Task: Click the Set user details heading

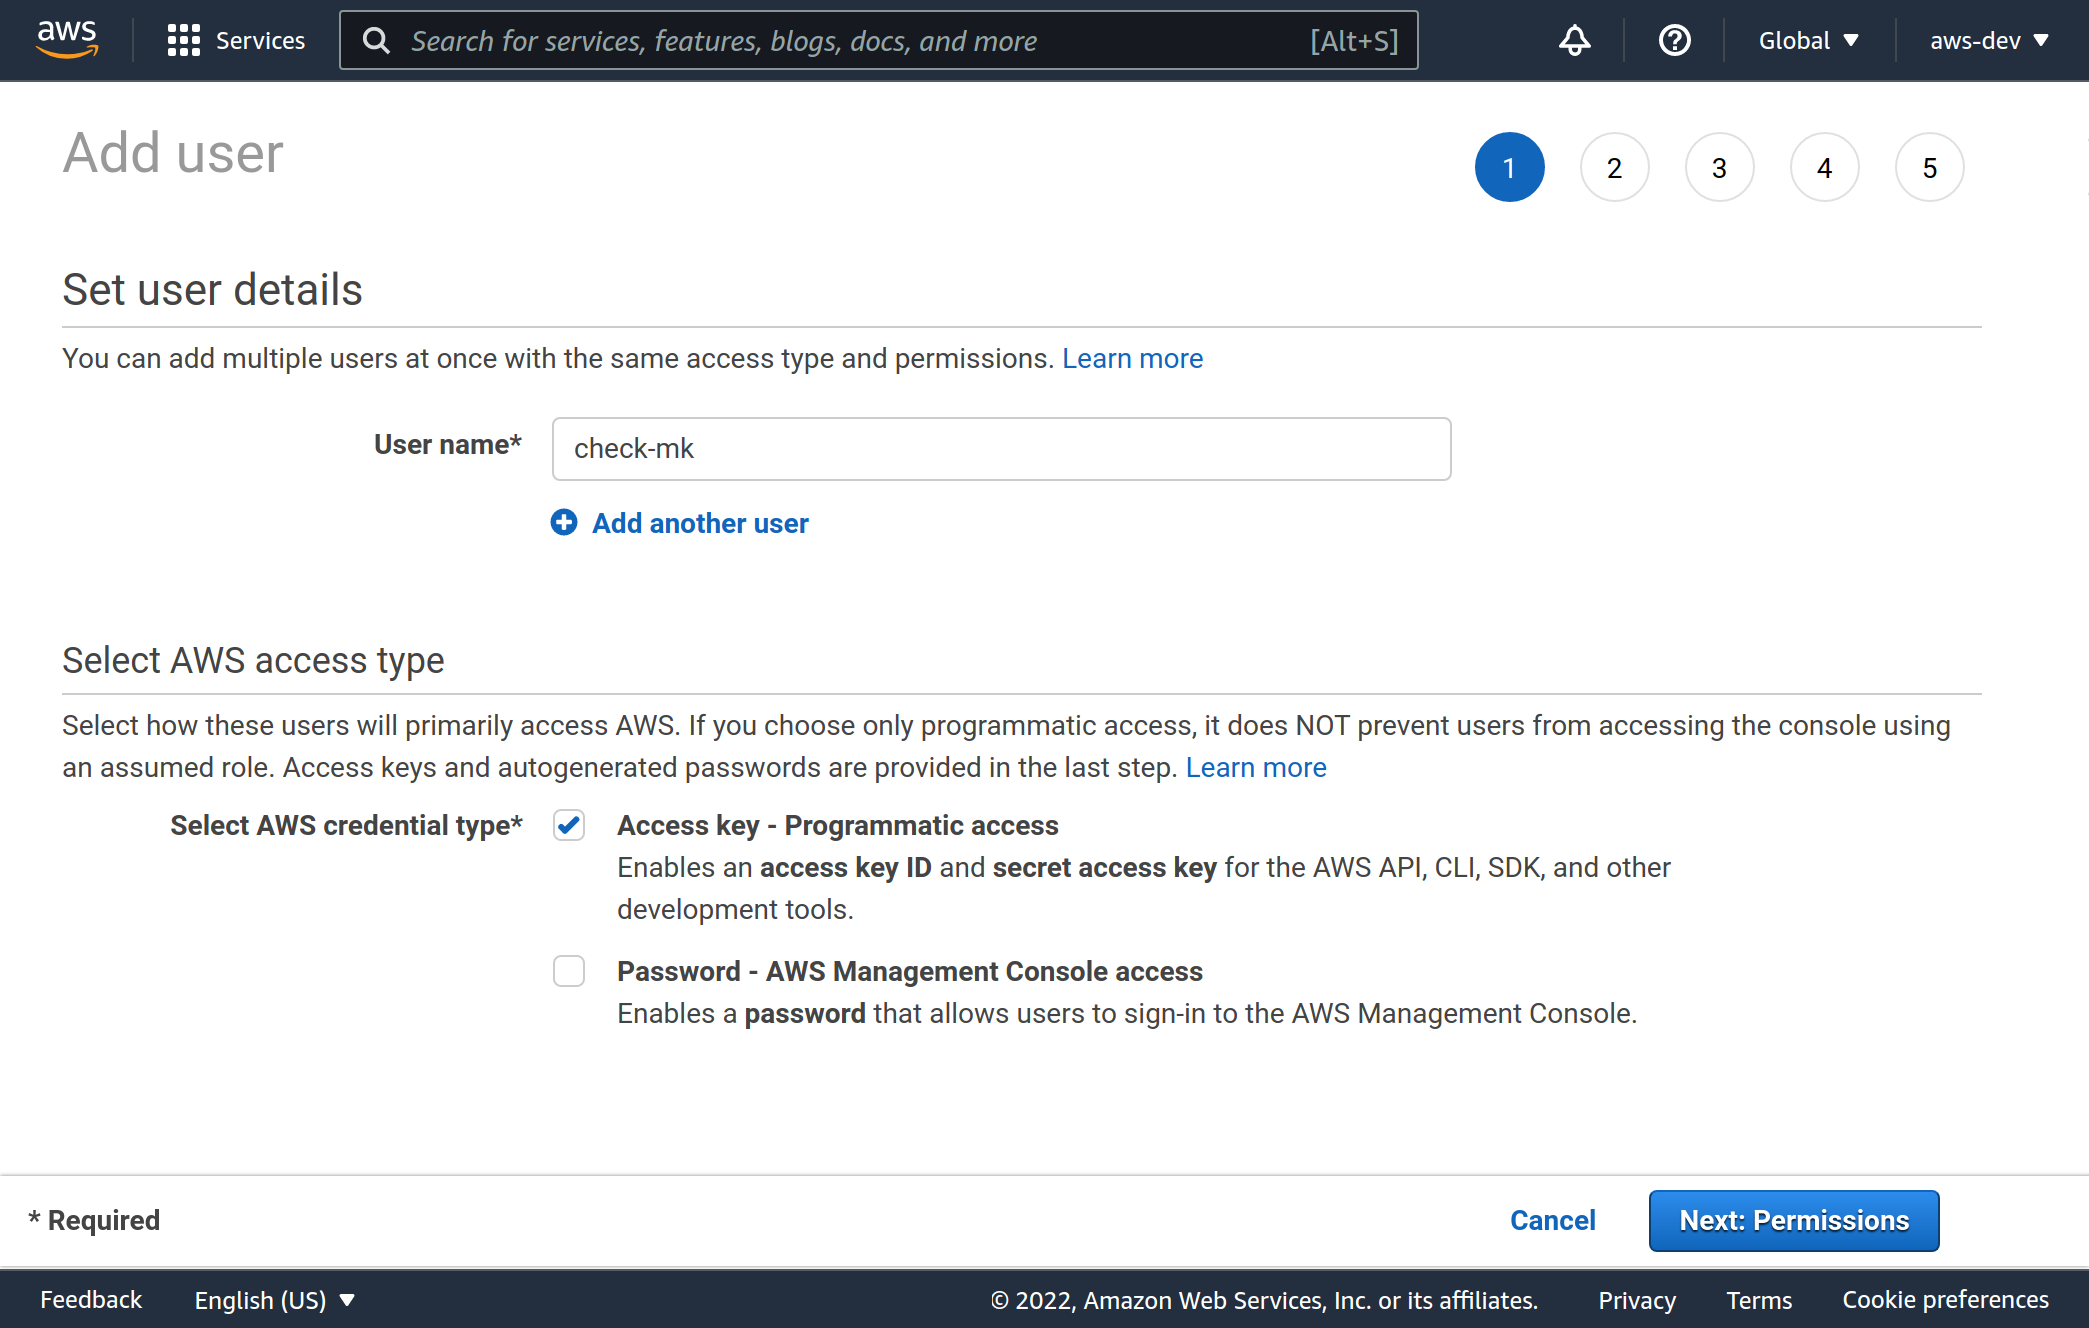Action: point(212,289)
